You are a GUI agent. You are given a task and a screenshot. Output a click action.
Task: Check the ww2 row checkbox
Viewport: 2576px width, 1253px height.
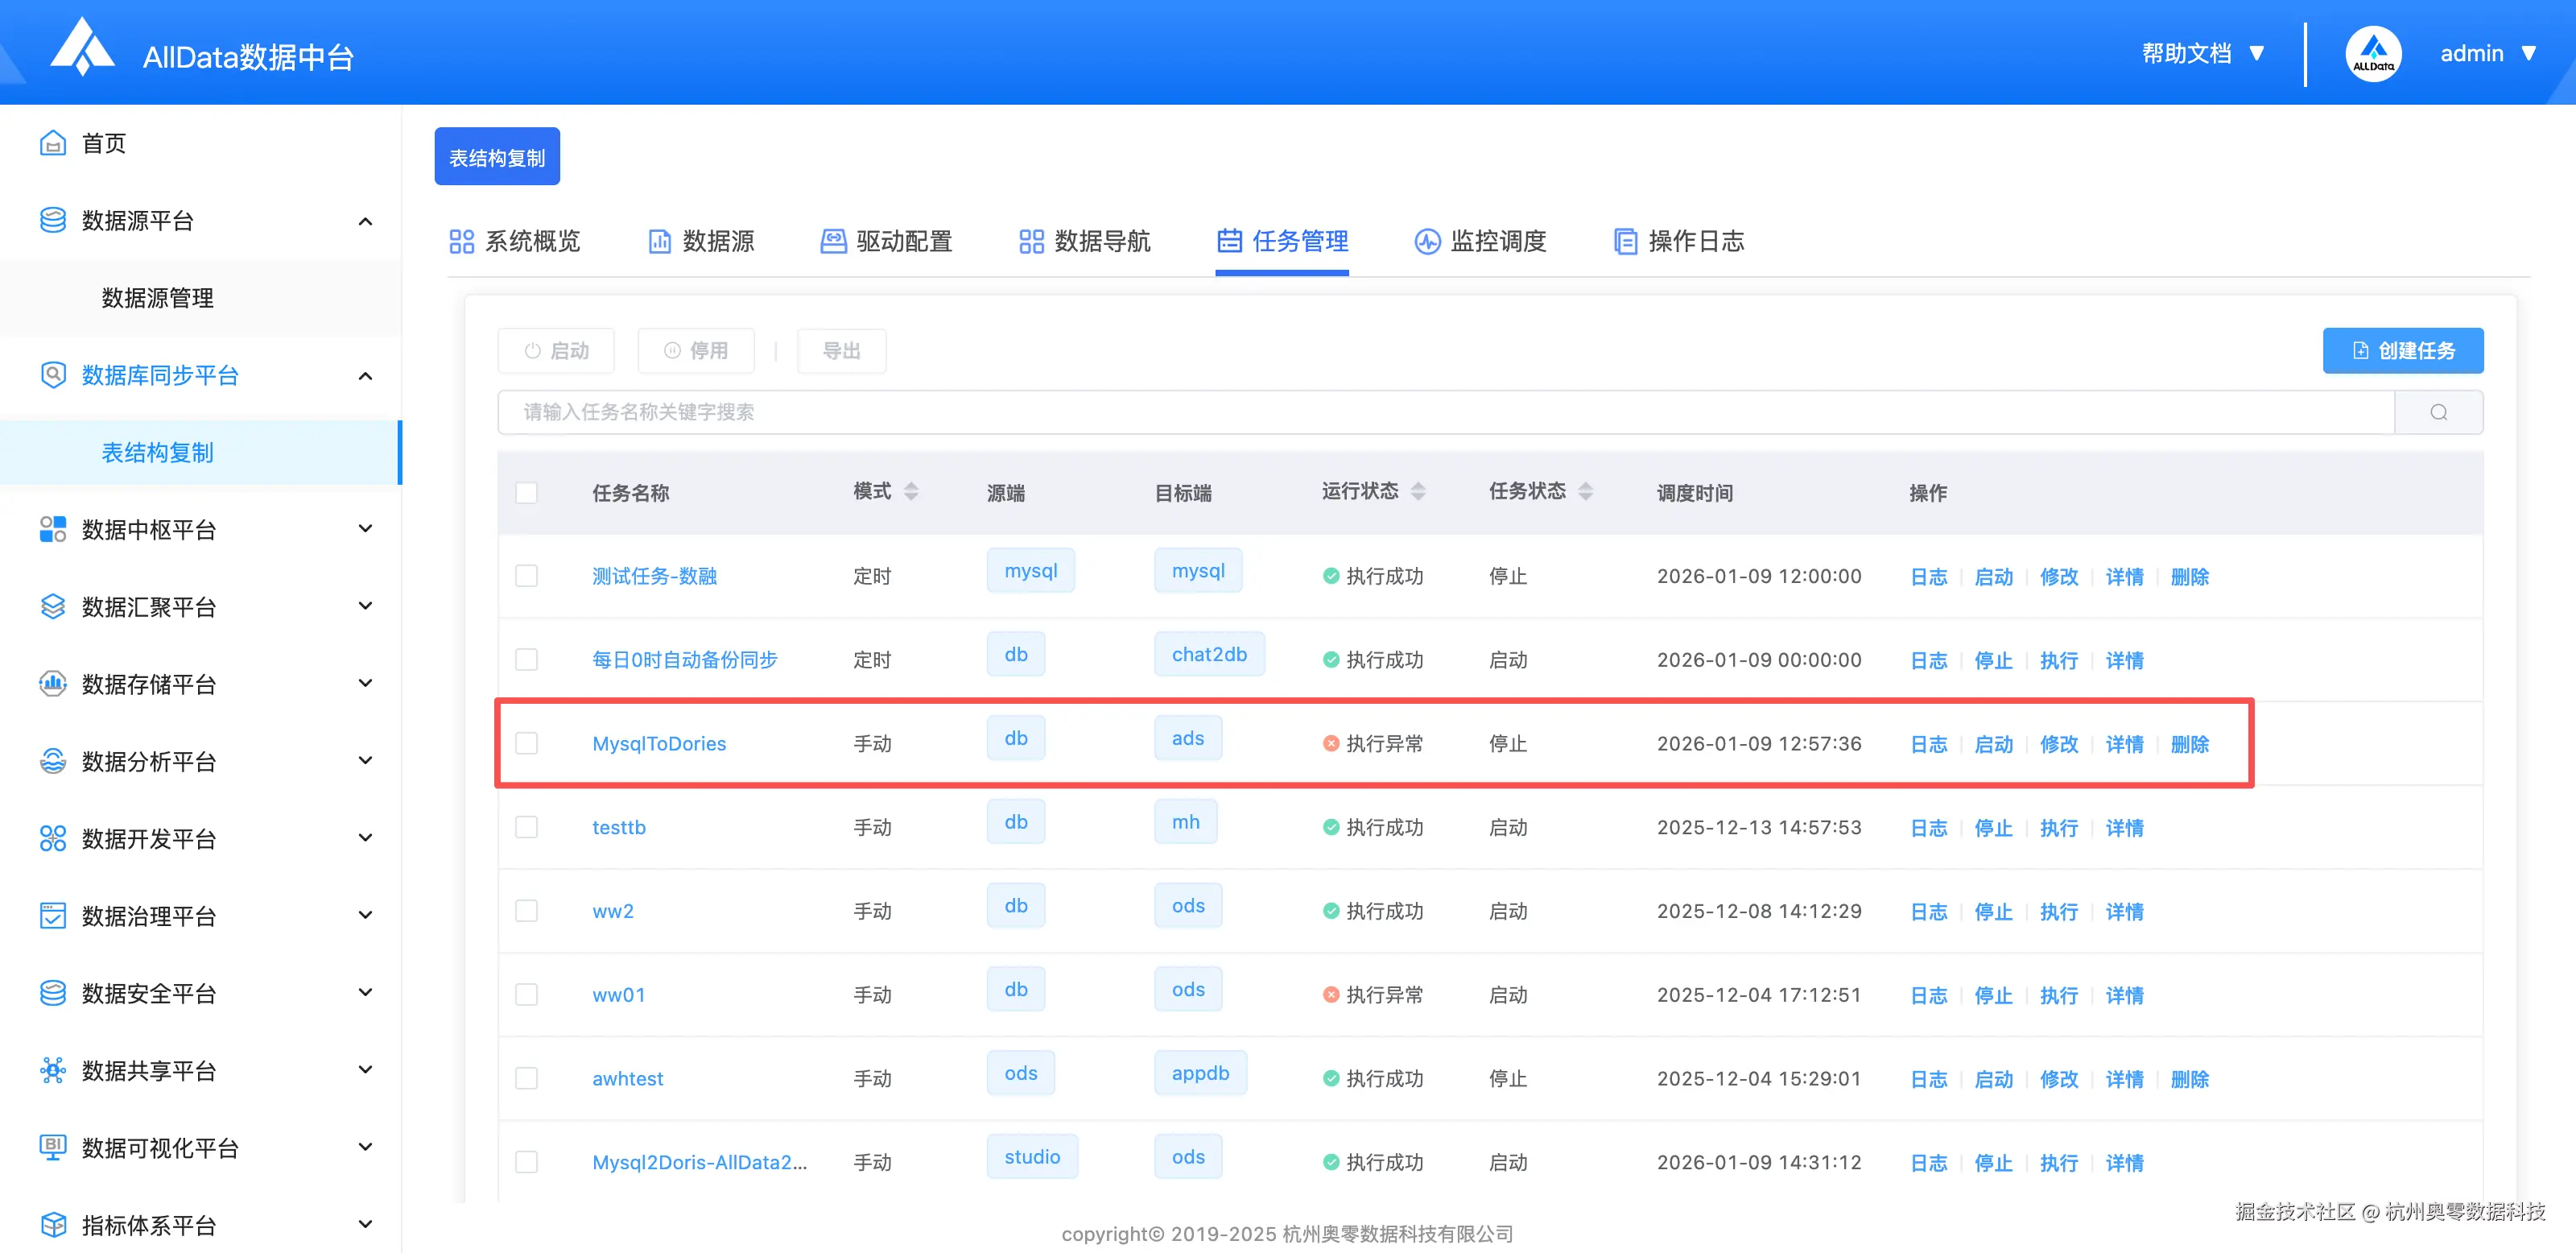[x=526, y=911]
